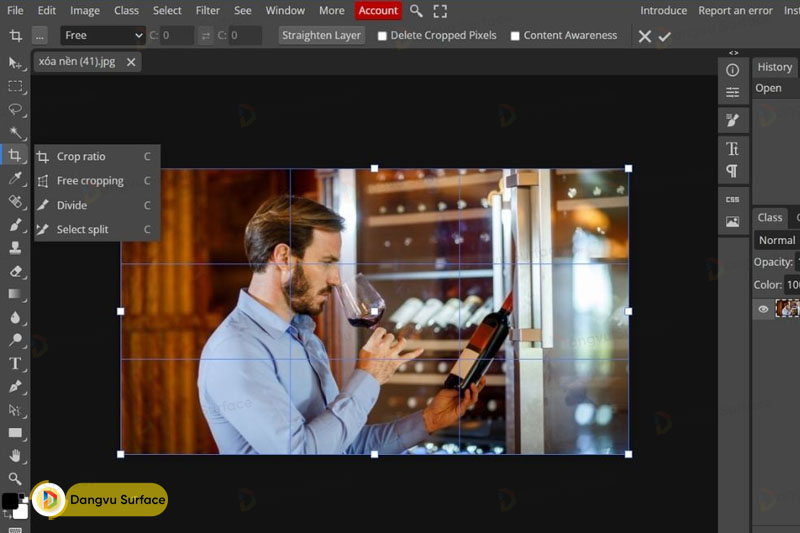Open the Free crop ratio dropdown
Viewport: 800px width, 533px height.
point(103,36)
